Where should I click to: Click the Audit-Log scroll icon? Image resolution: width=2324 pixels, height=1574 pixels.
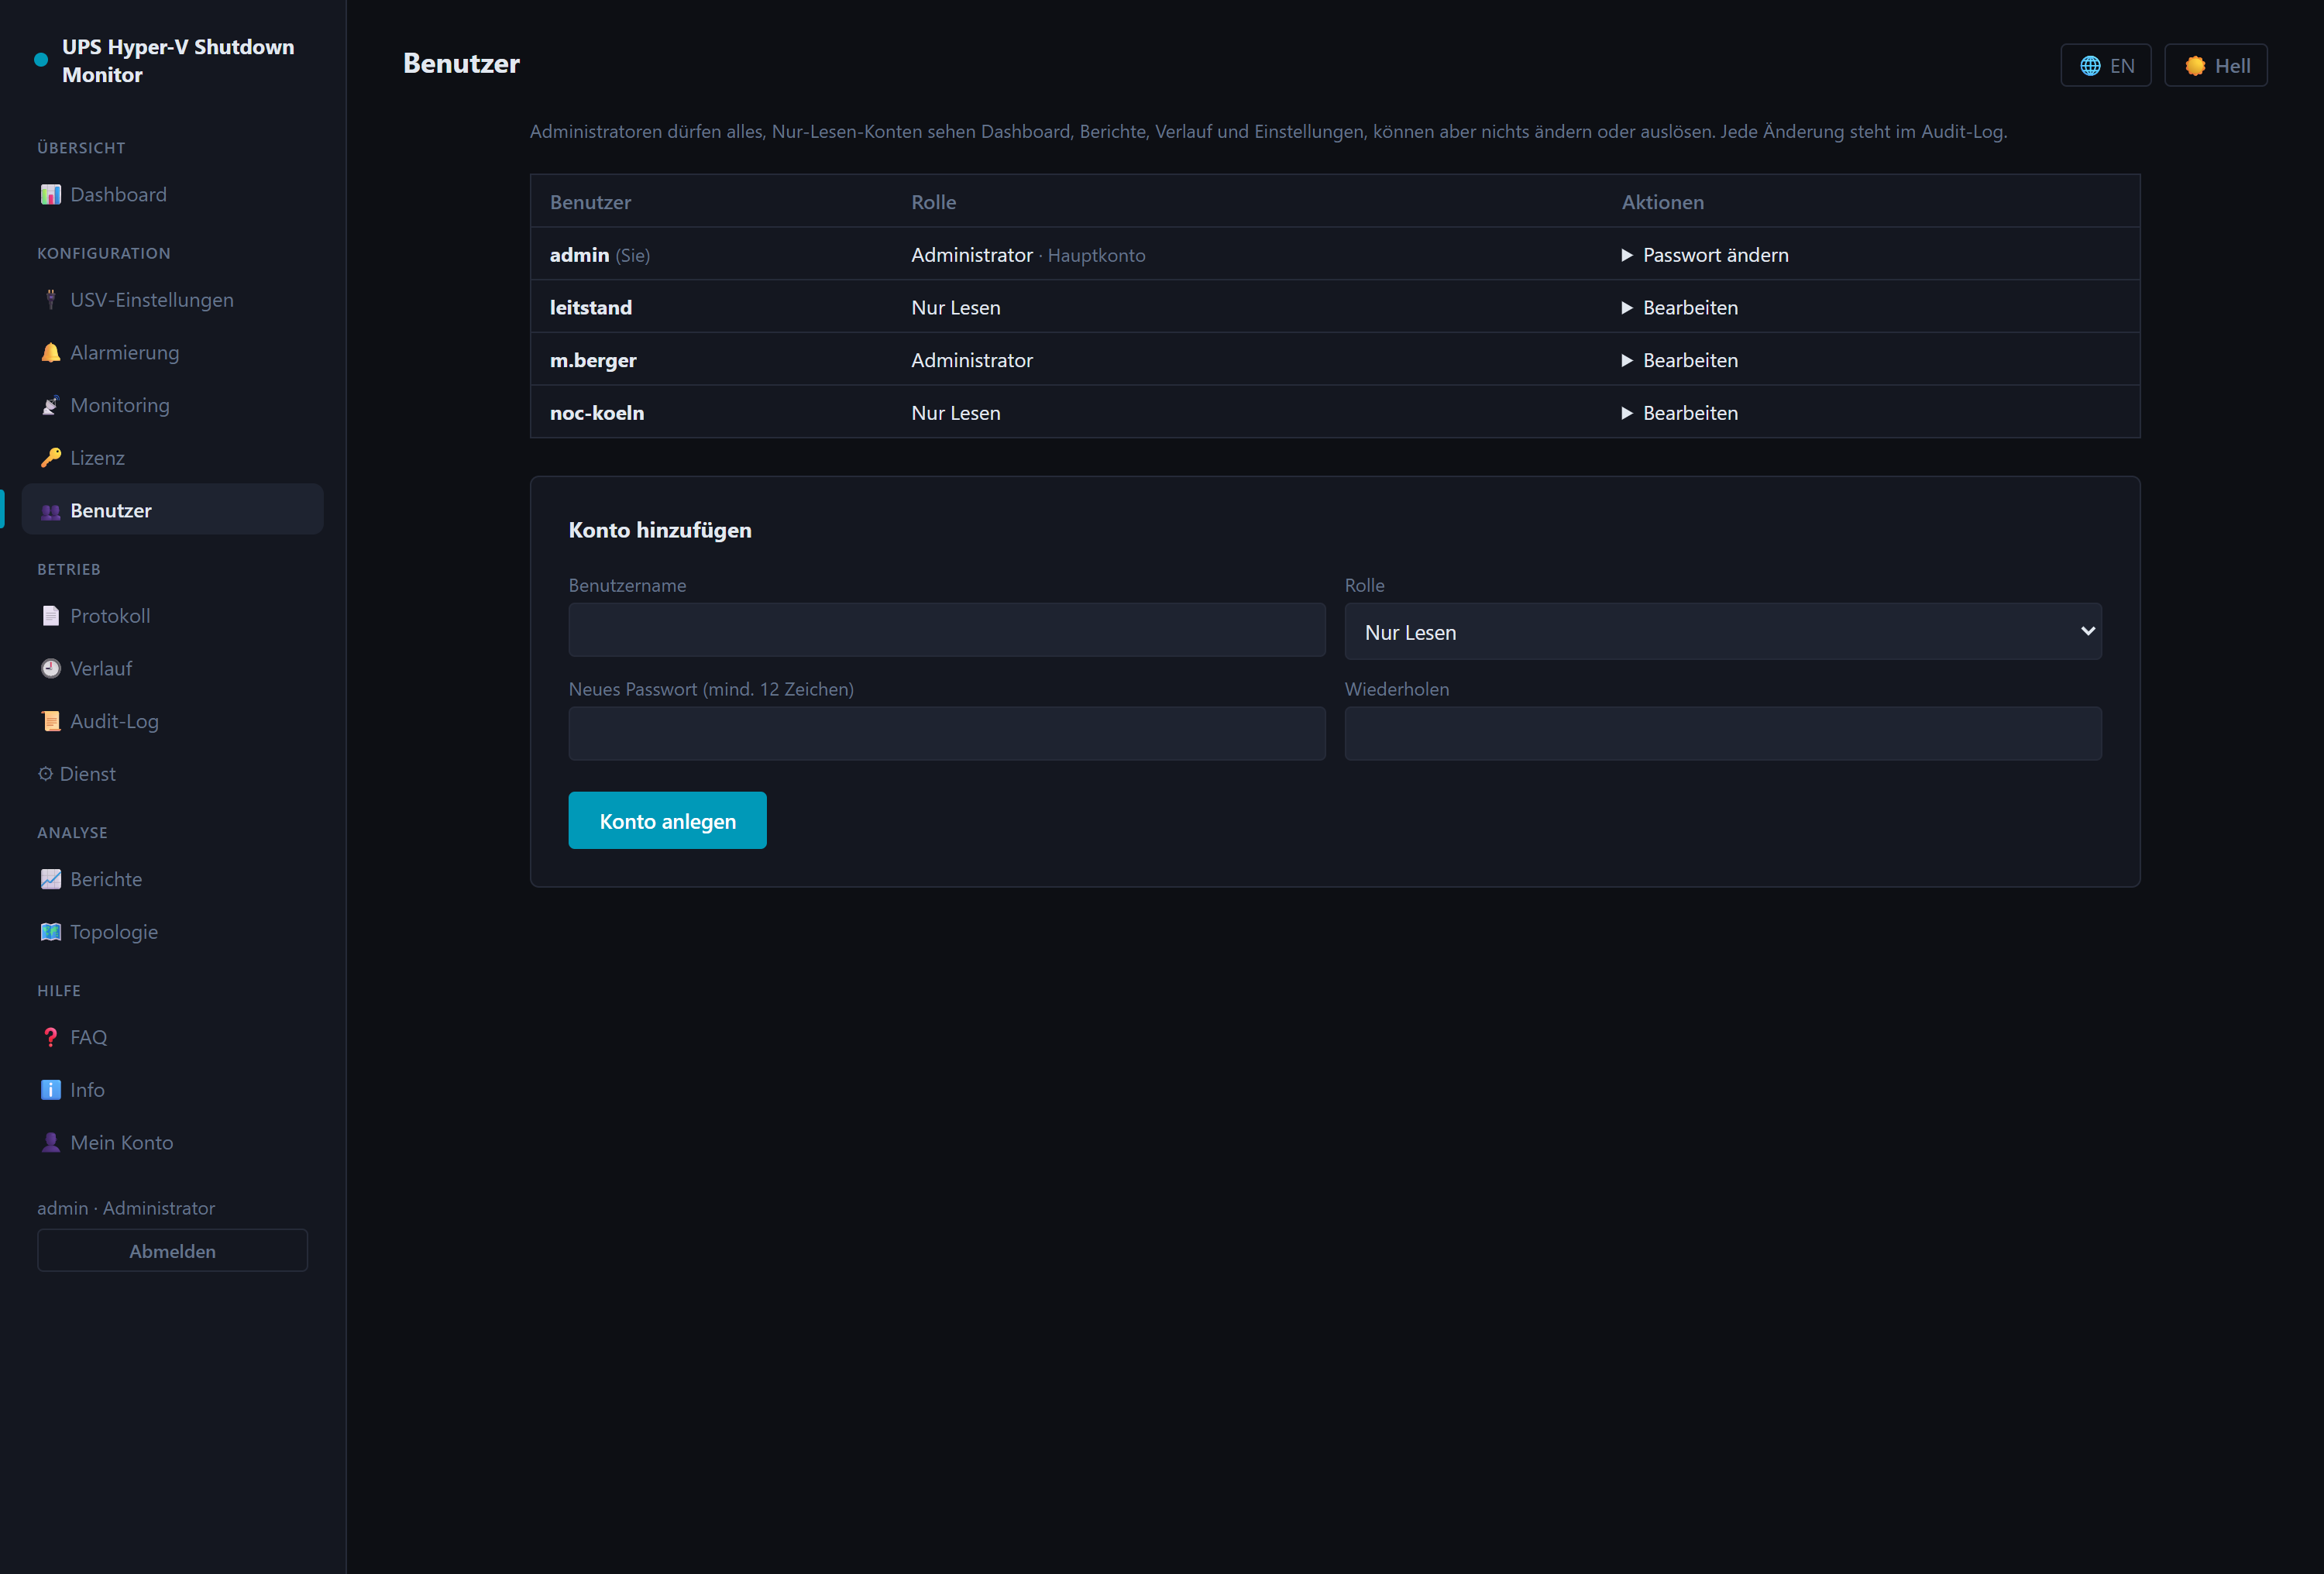pyautogui.click(x=50, y=721)
